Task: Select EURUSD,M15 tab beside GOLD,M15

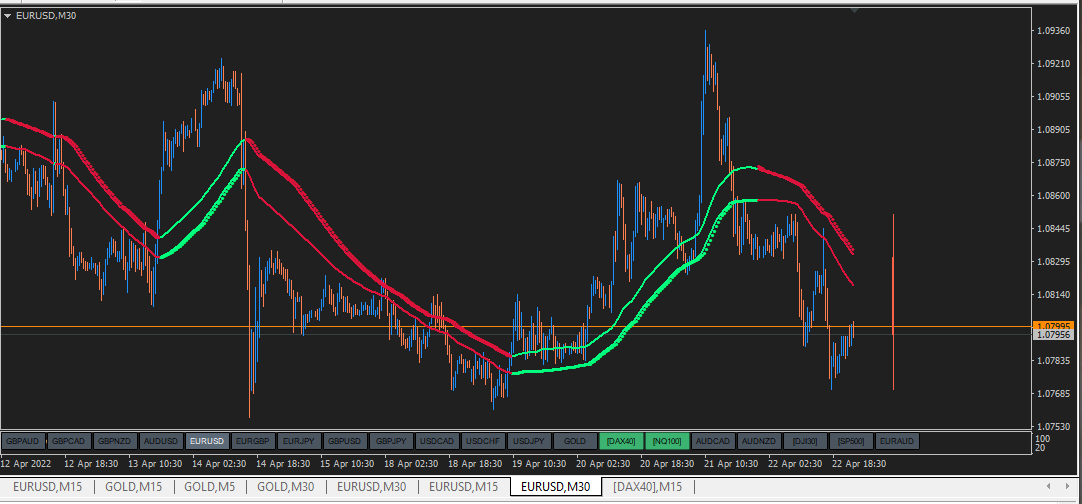Action: (47, 487)
